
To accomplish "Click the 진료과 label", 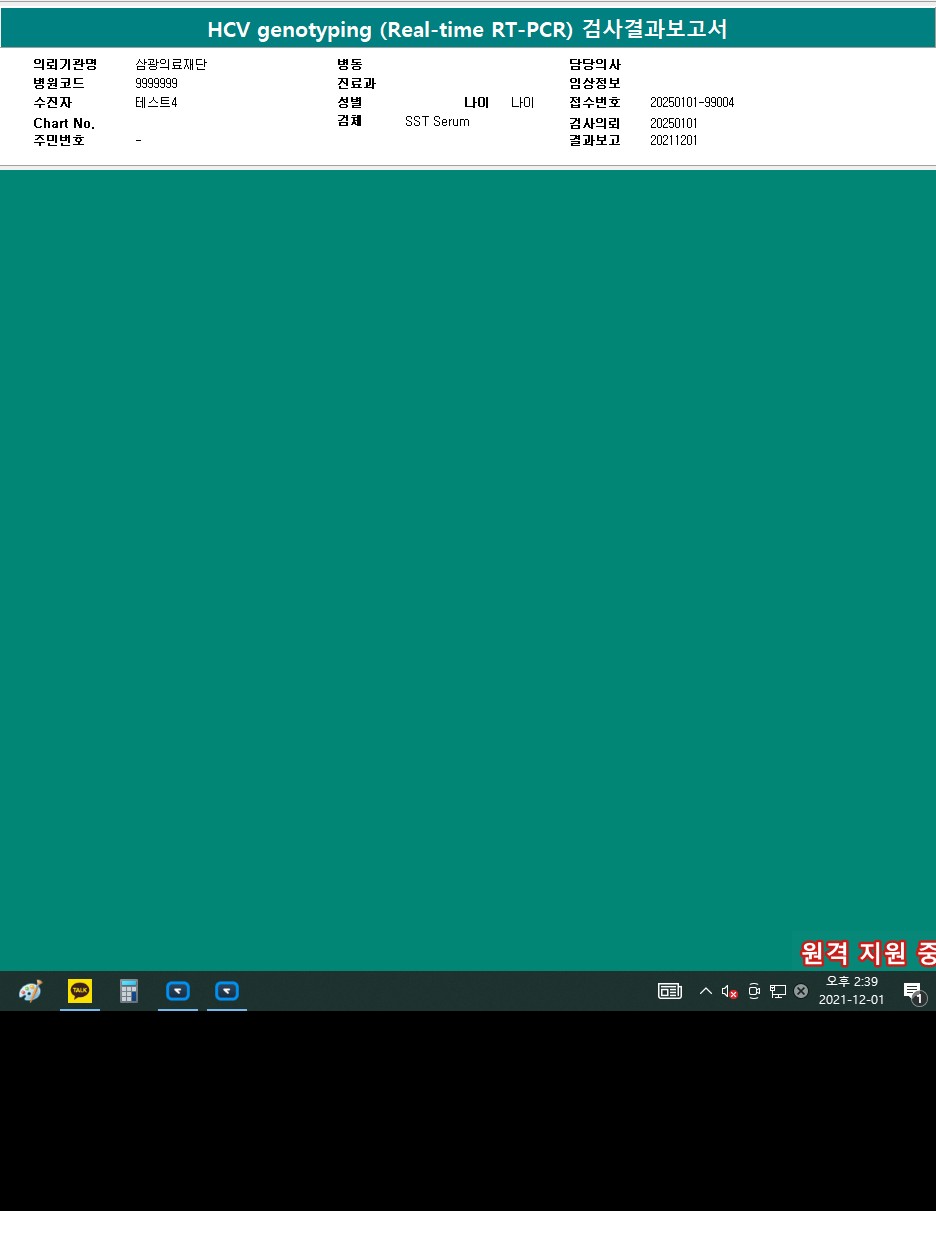I will [x=356, y=84].
